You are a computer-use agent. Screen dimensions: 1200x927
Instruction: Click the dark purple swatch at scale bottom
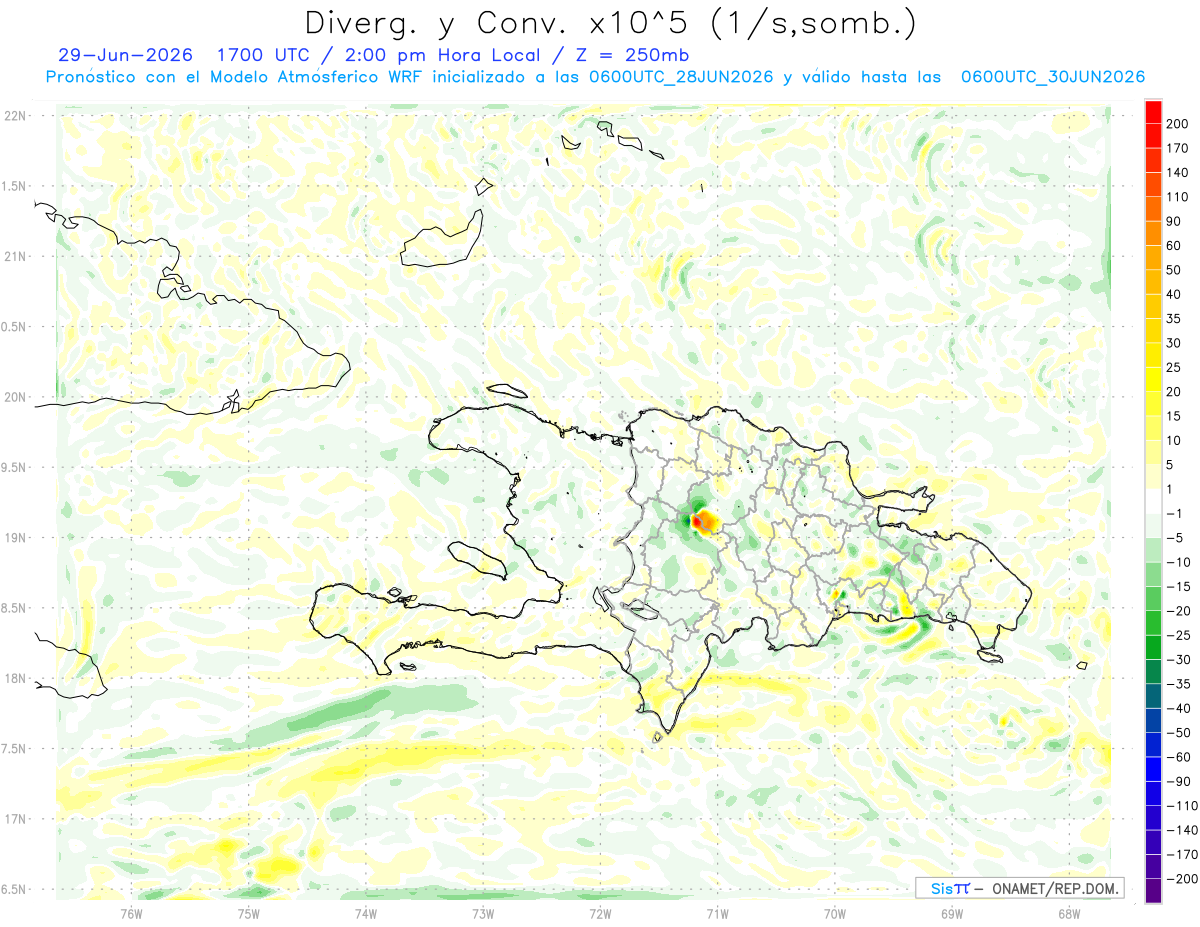point(1154,891)
